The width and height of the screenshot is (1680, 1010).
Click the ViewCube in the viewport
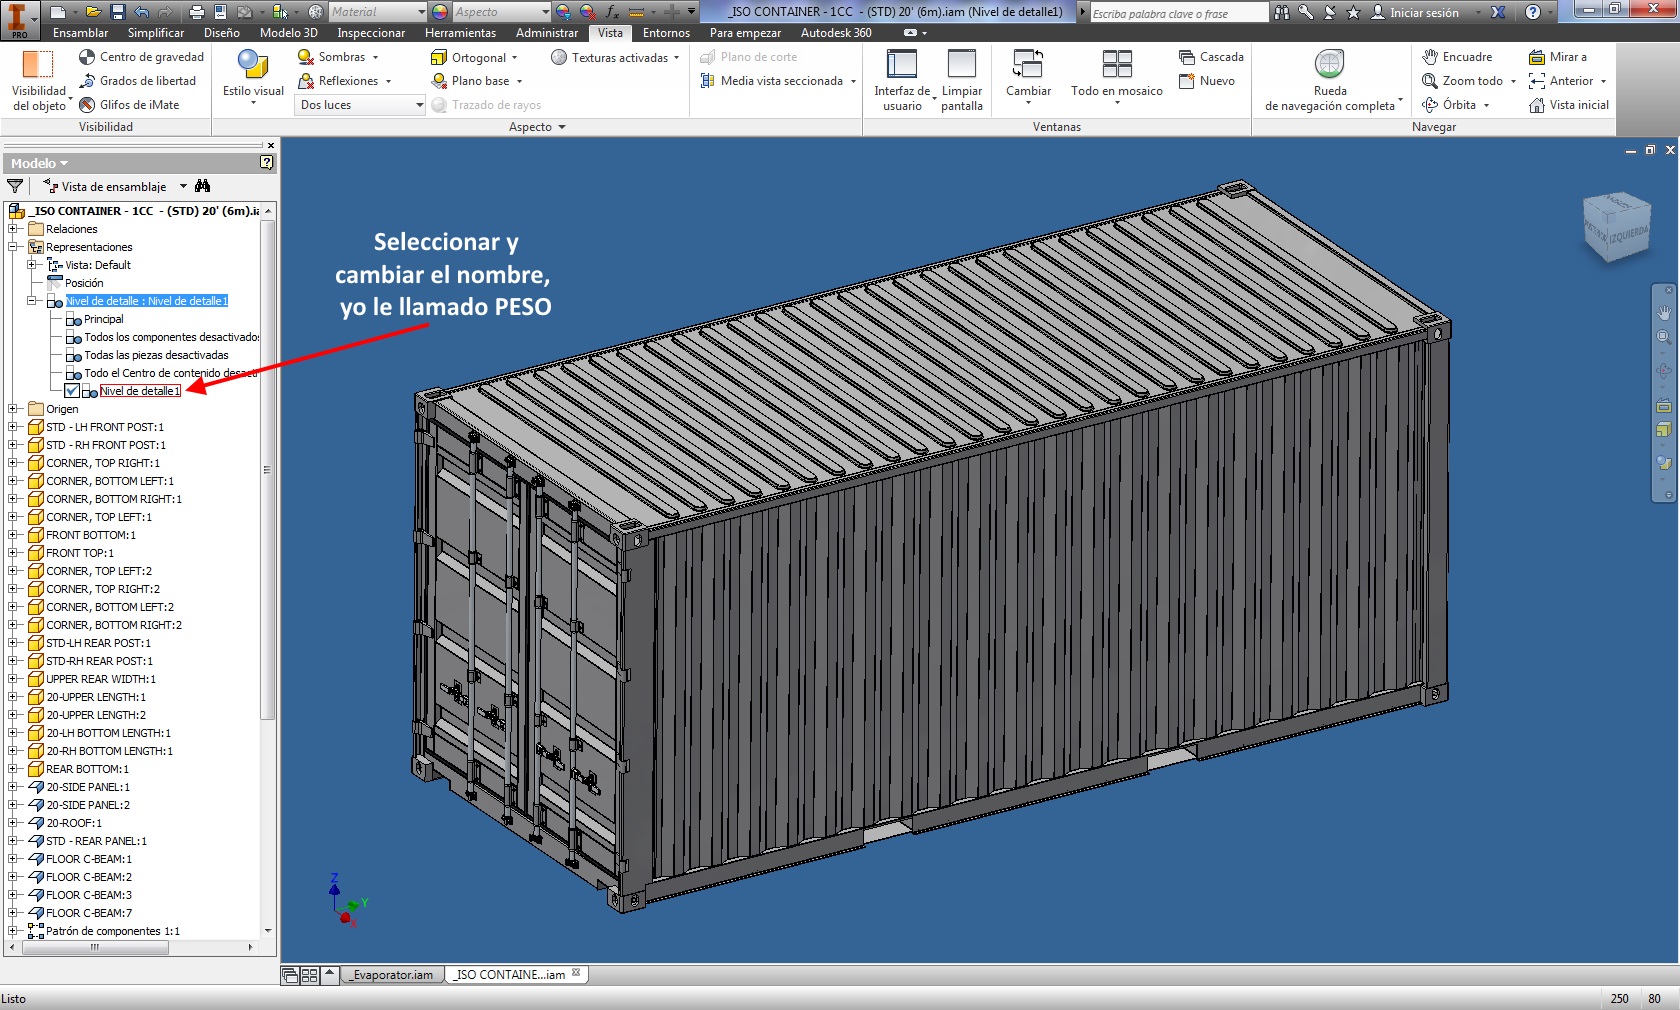point(1616,228)
